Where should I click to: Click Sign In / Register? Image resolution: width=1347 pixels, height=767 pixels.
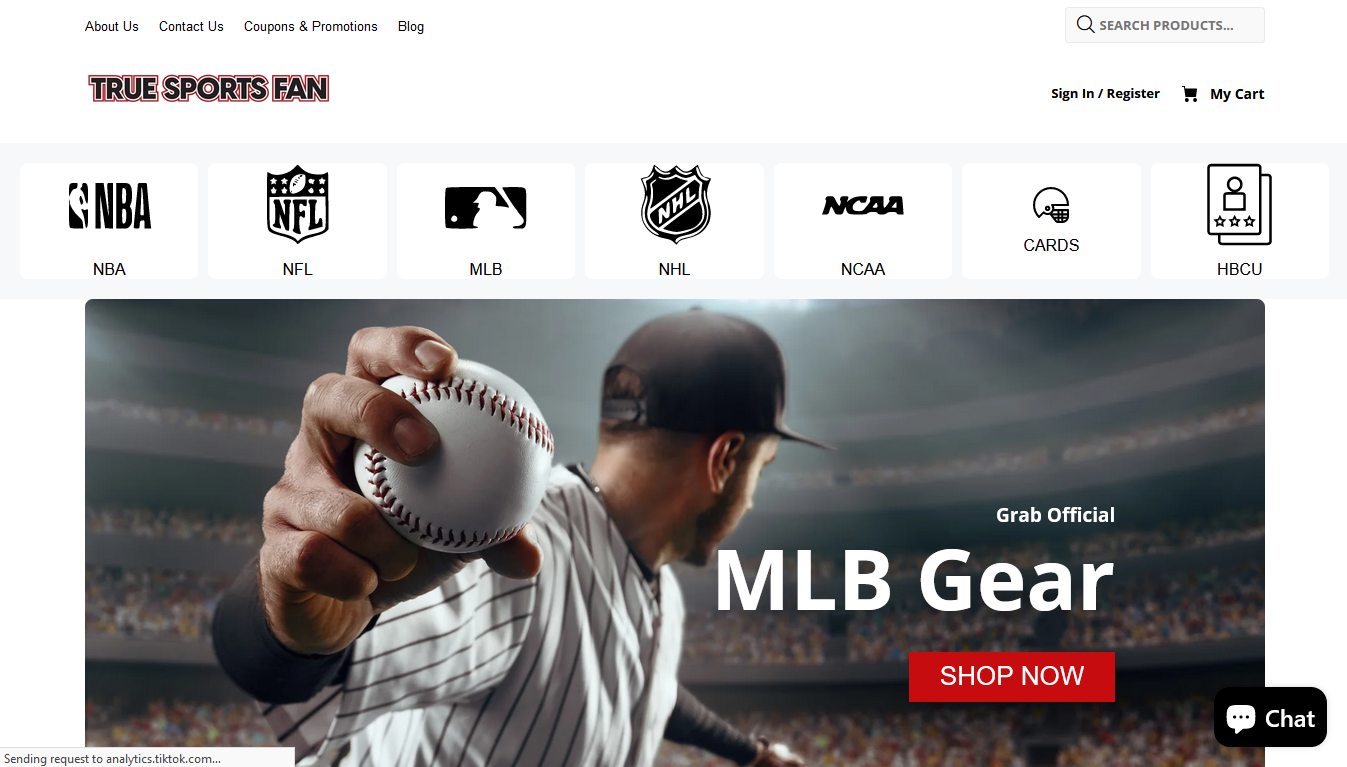coord(1105,94)
